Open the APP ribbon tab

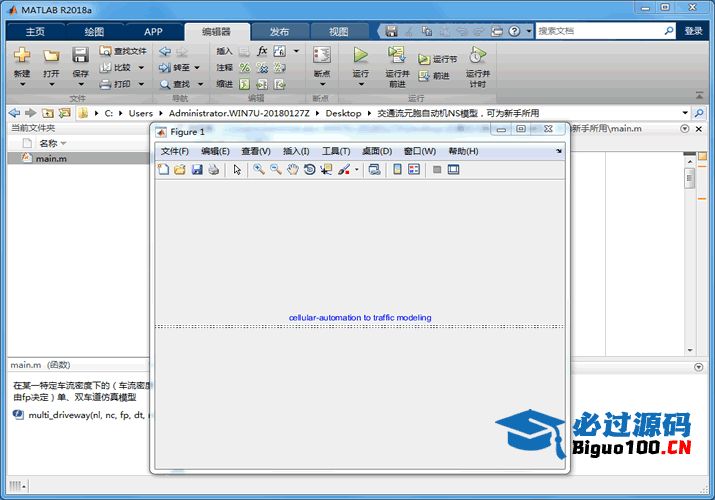(x=153, y=31)
